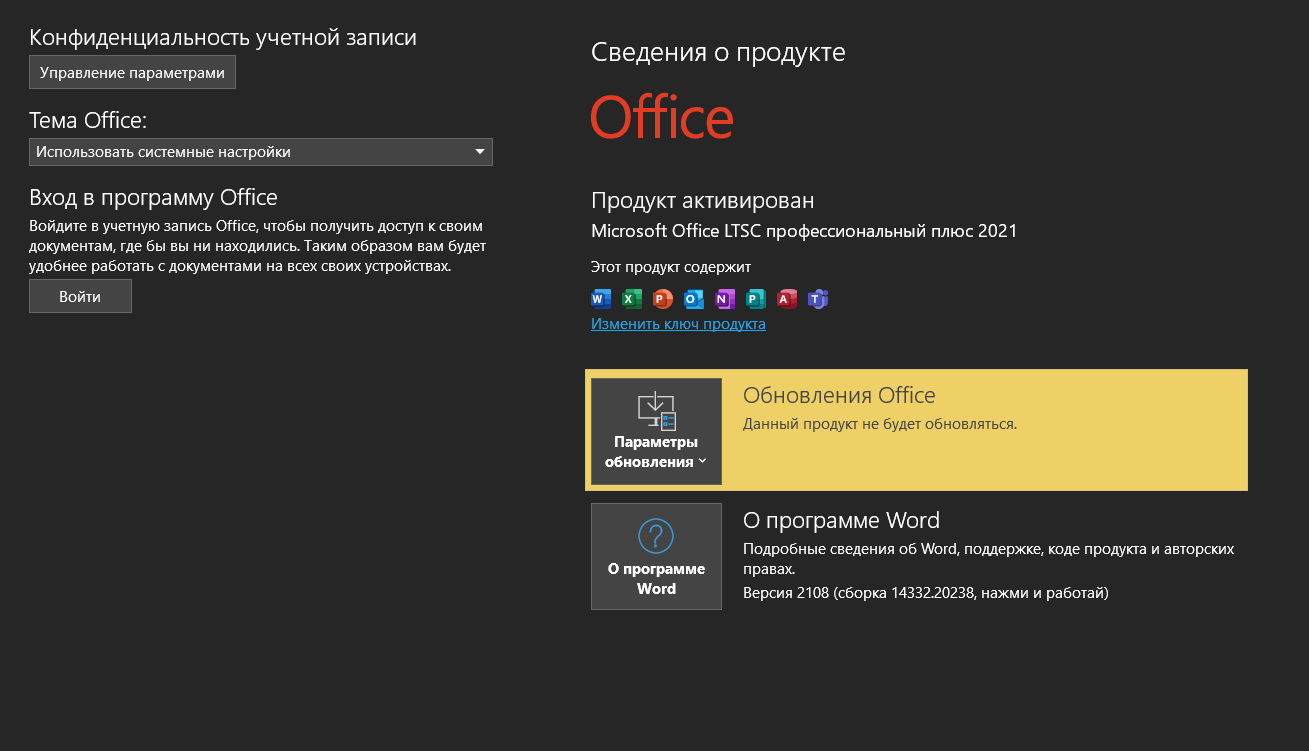Click the Войти sign-in button
Viewport: 1309px width, 751px height.
[80, 296]
